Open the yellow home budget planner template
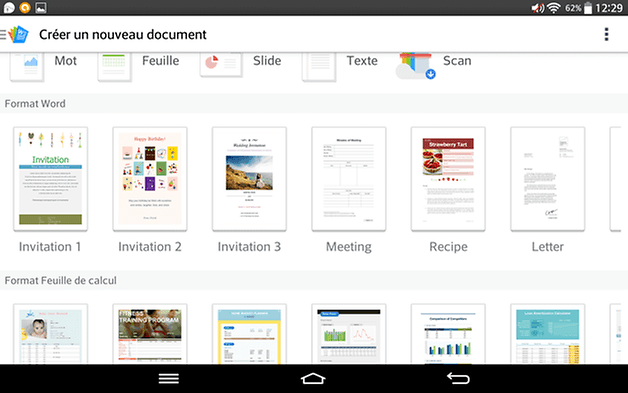 tap(249, 334)
